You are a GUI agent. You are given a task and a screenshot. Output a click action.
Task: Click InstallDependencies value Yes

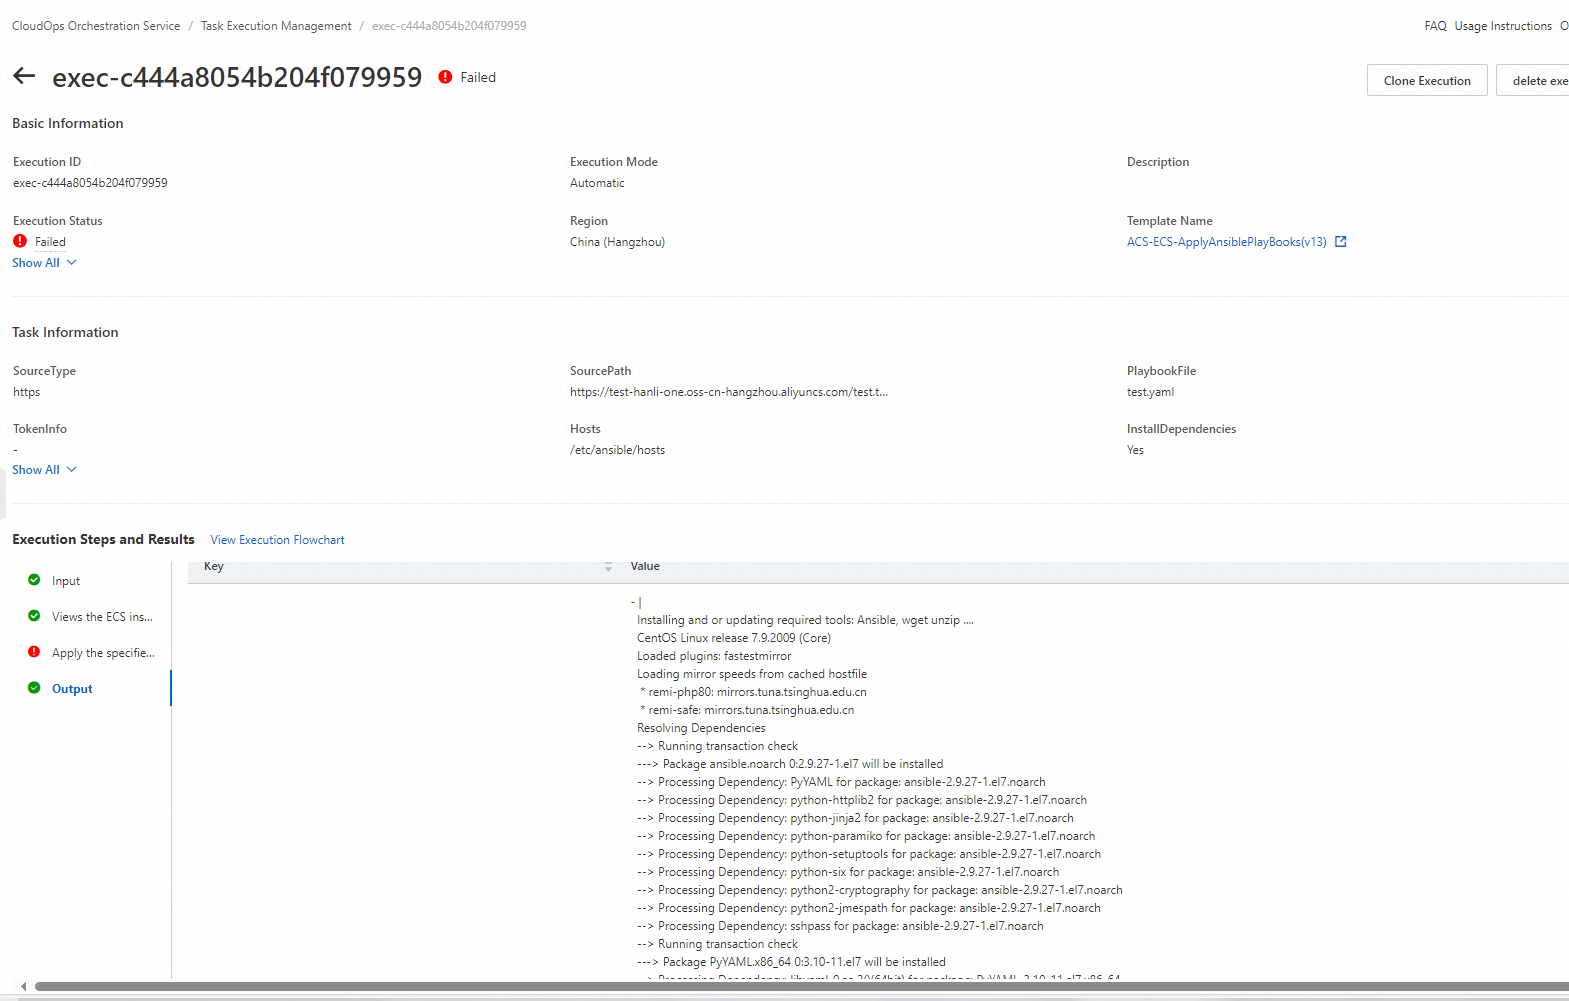pyautogui.click(x=1135, y=450)
